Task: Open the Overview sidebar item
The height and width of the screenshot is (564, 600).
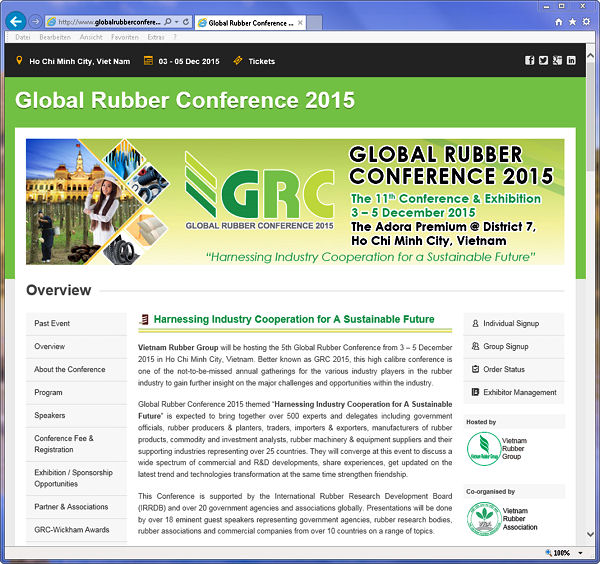Action: [76, 347]
